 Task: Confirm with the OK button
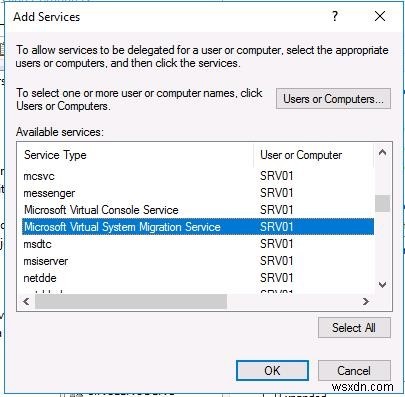(272, 370)
